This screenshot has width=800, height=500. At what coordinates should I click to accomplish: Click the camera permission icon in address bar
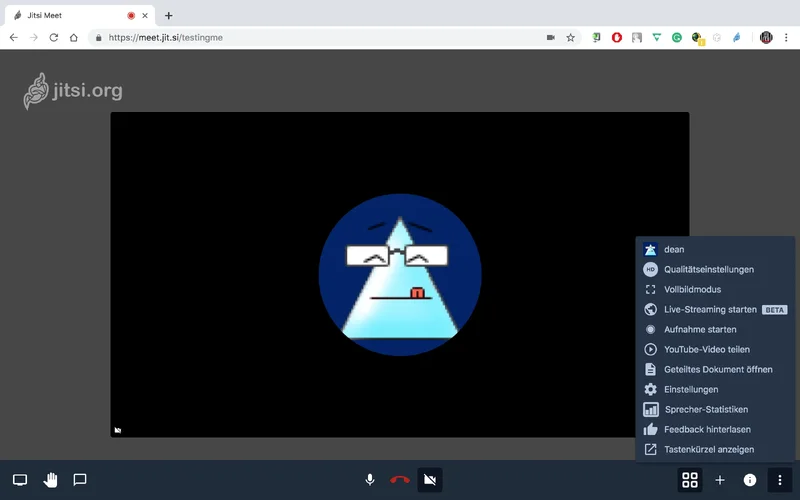coord(551,37)
